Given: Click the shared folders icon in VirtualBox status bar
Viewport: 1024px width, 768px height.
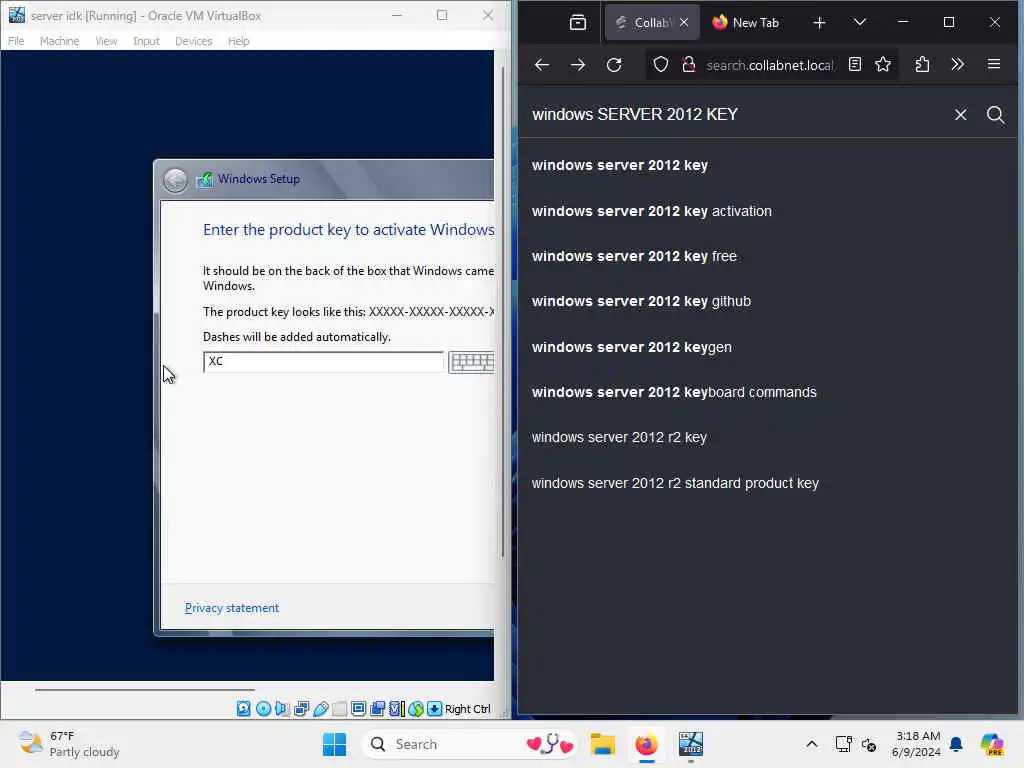Looking at the screenshot, I should 340,709.
